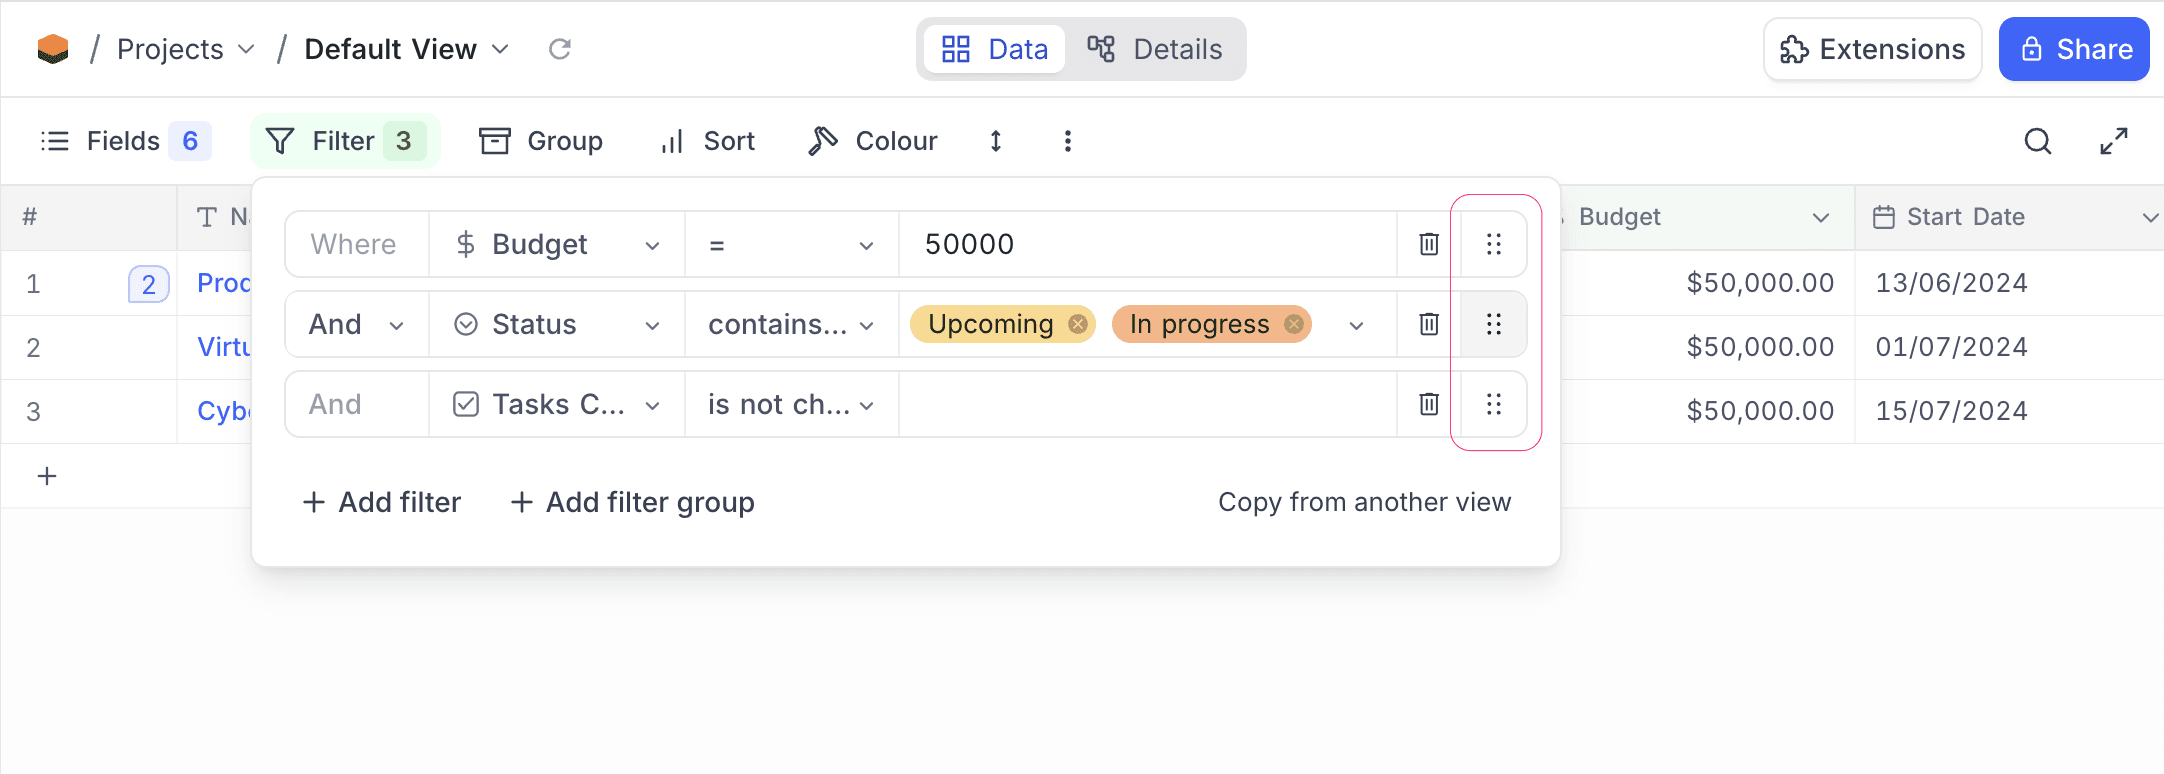Reload view using refresh icon
The height and width of the screenshot is (774, 2164).
coord(560,49)
